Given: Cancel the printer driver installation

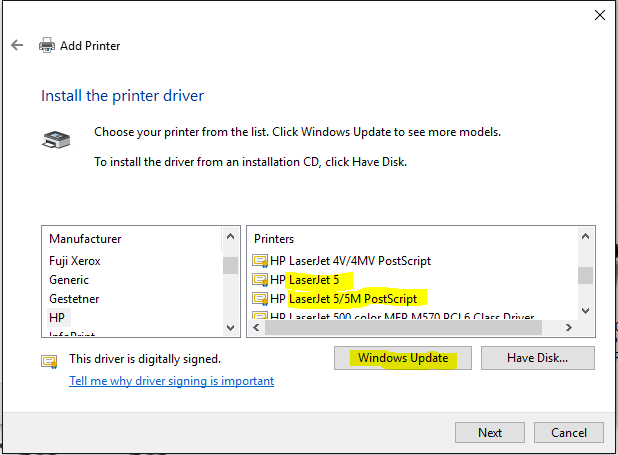Looking at the screenshot, I should pyautogui.click(x=568, y=433).
